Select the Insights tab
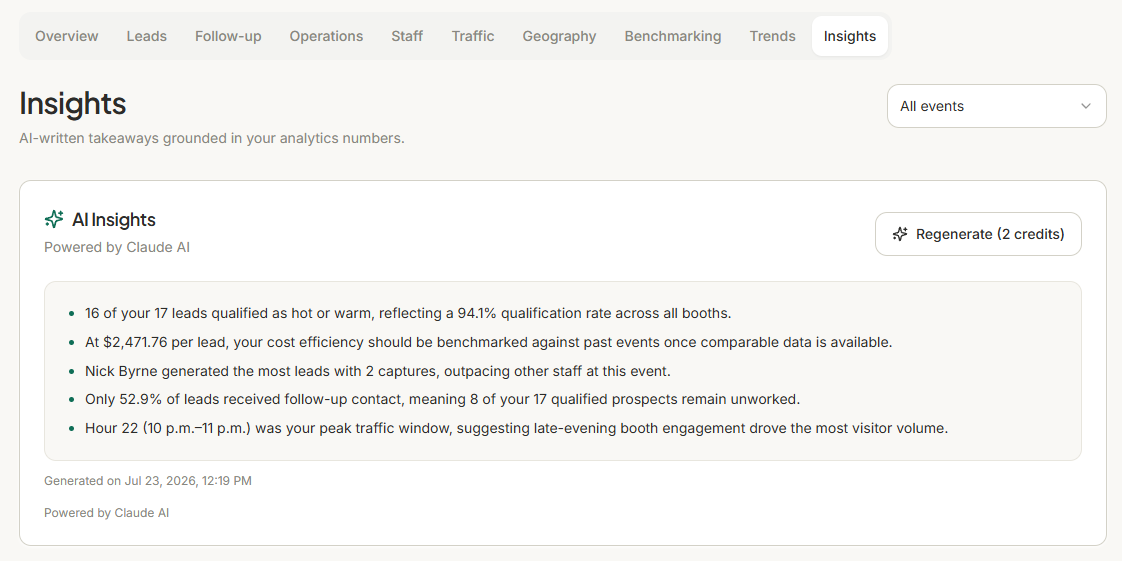This screenshot has height=561, width=1122. 850,36
